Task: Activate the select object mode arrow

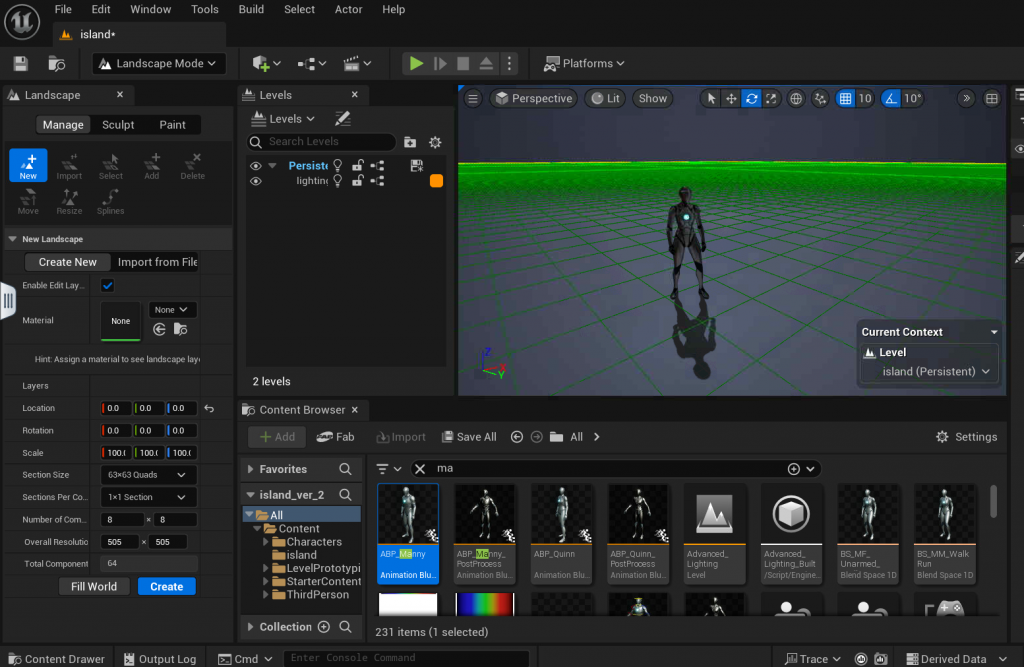Action: (711, 99)
